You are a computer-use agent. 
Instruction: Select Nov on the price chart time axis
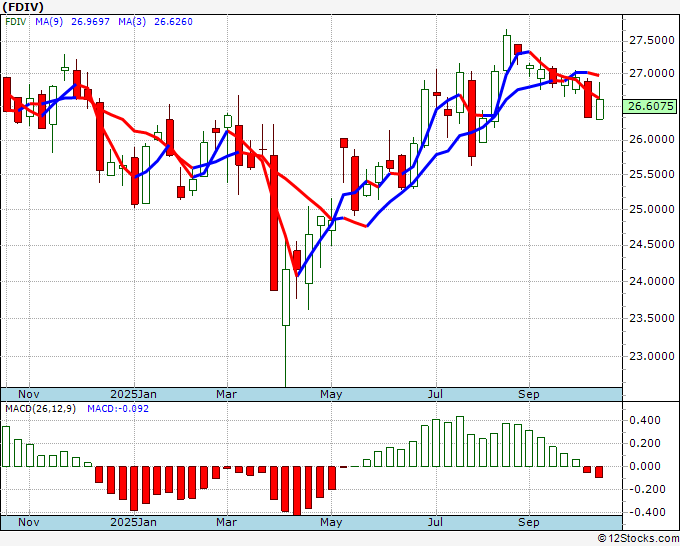[29, 394]
